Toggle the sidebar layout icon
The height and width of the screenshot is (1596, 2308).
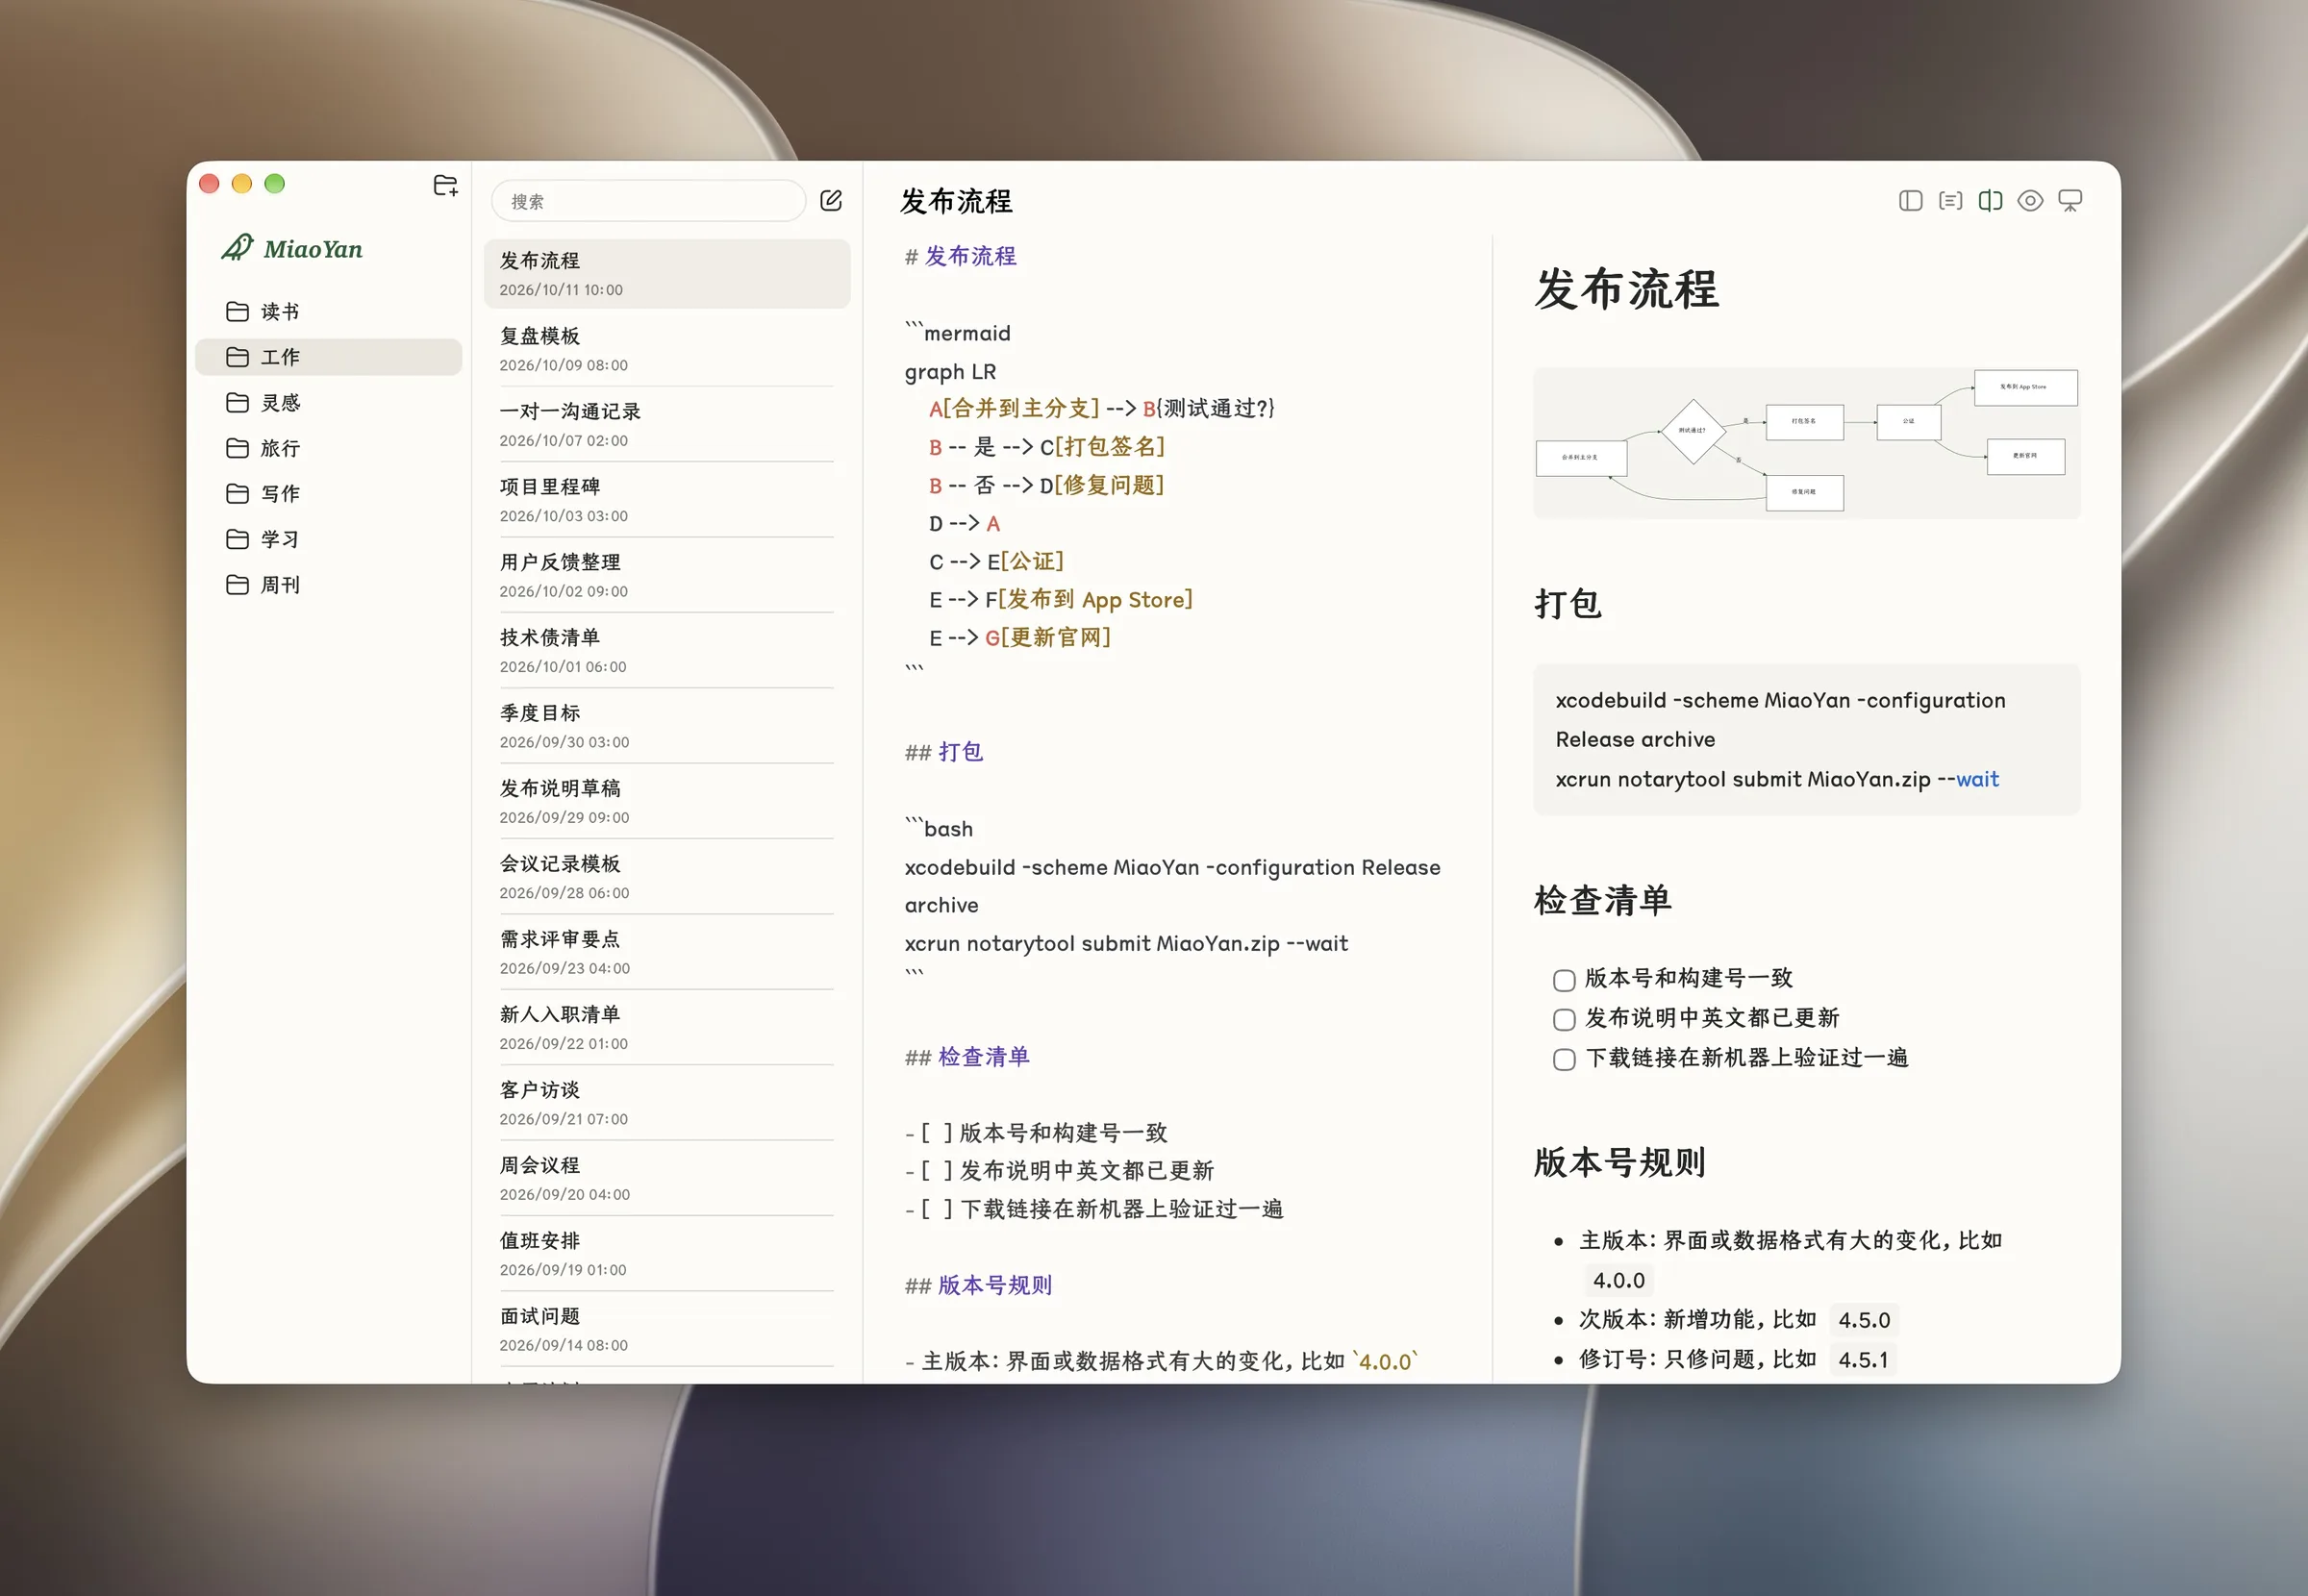[1910, 201]
